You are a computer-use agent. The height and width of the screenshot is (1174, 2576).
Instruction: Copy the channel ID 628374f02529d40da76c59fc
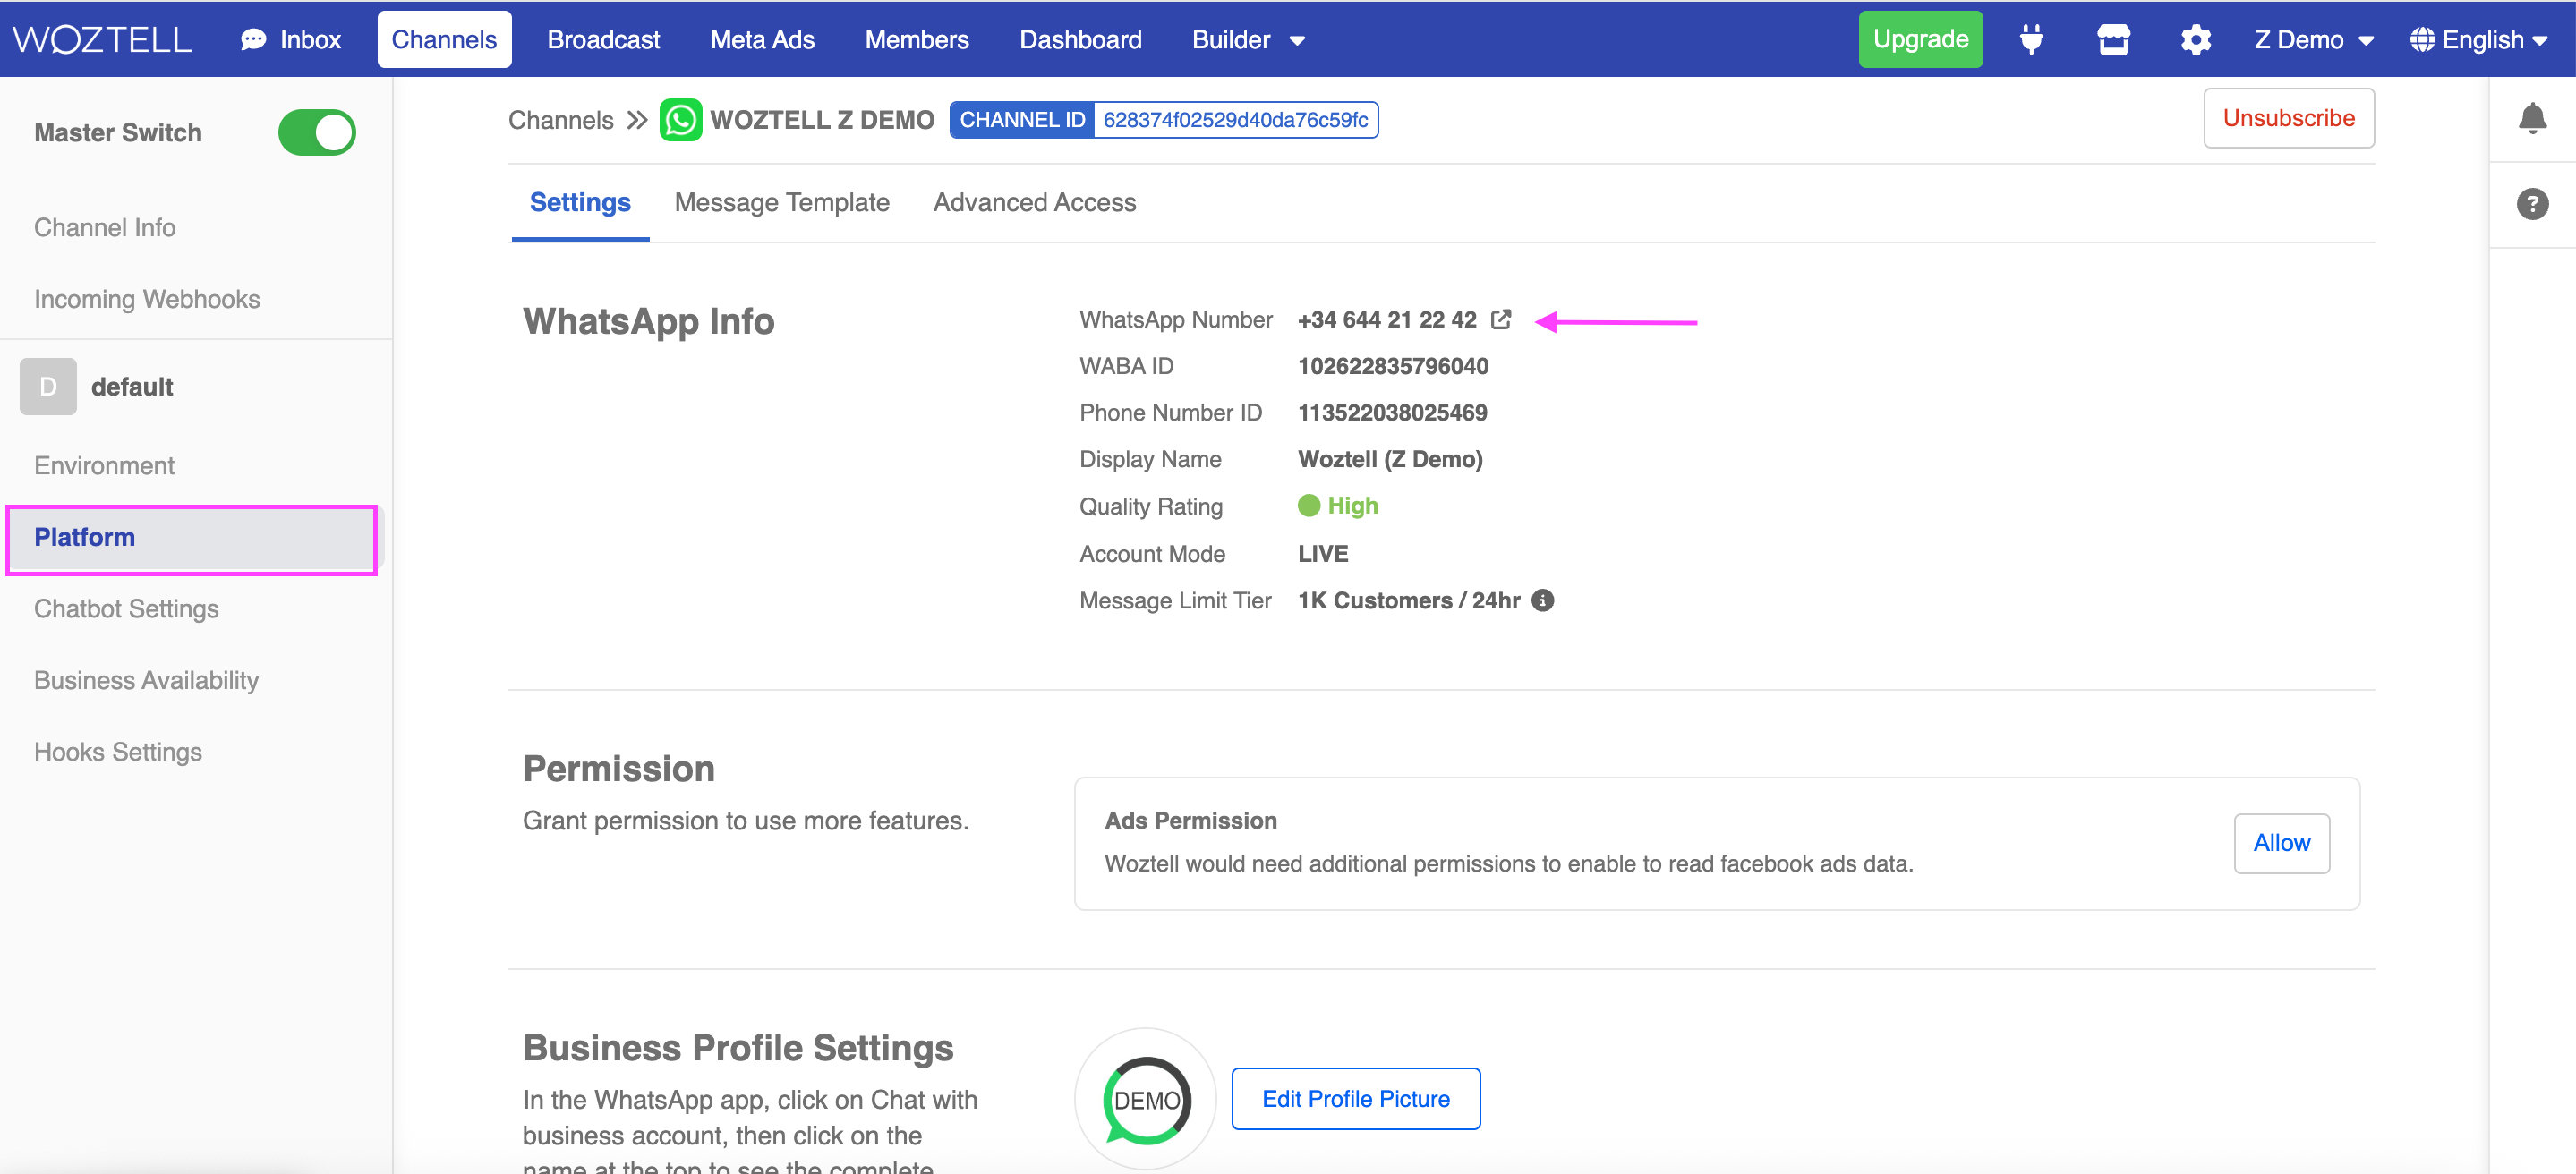pos(1235,120)
